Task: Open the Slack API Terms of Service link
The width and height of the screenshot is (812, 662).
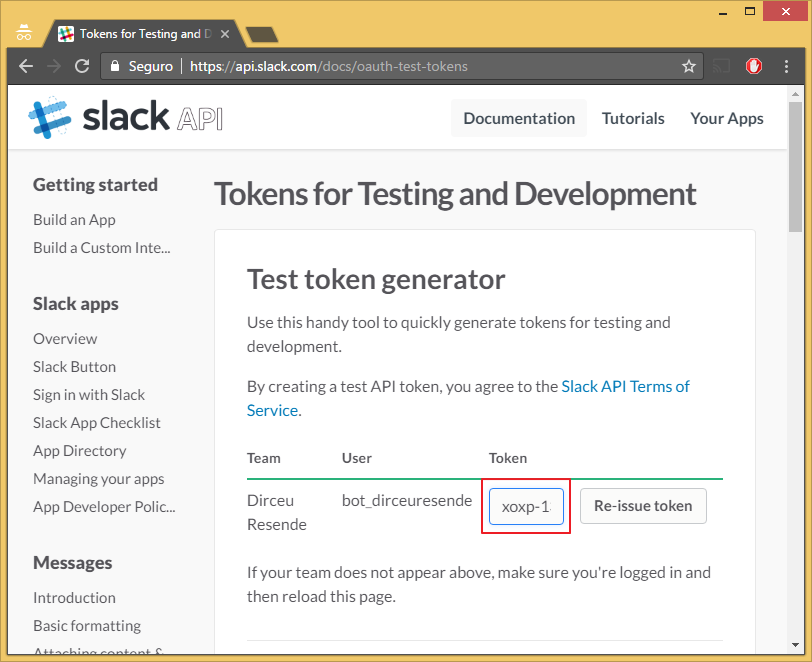Action: coord(626,386)
